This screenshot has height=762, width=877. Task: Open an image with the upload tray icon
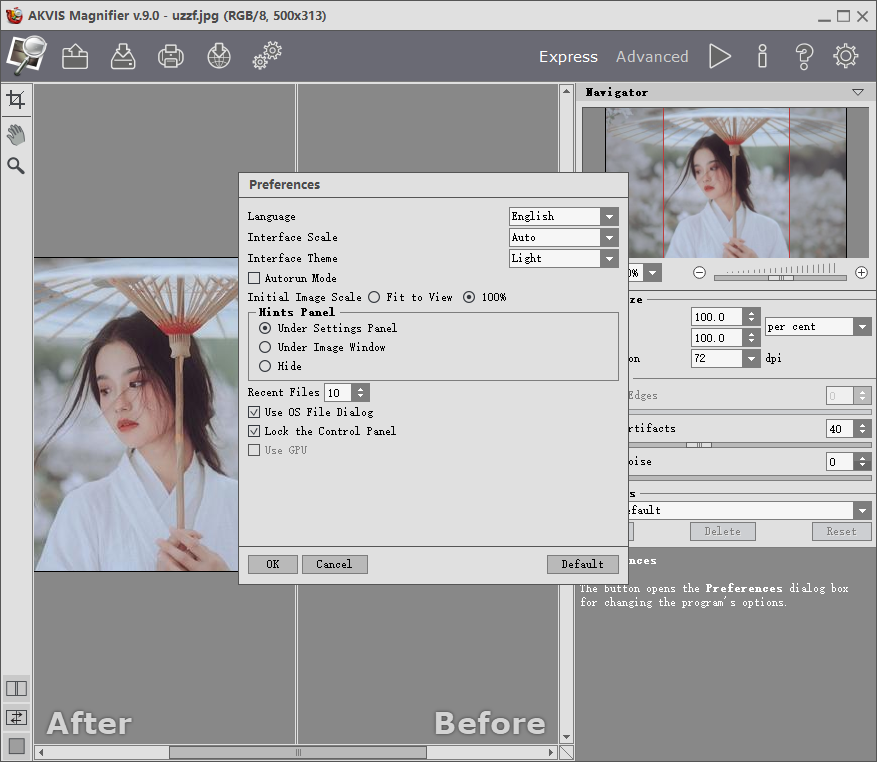tap(75, 57)
